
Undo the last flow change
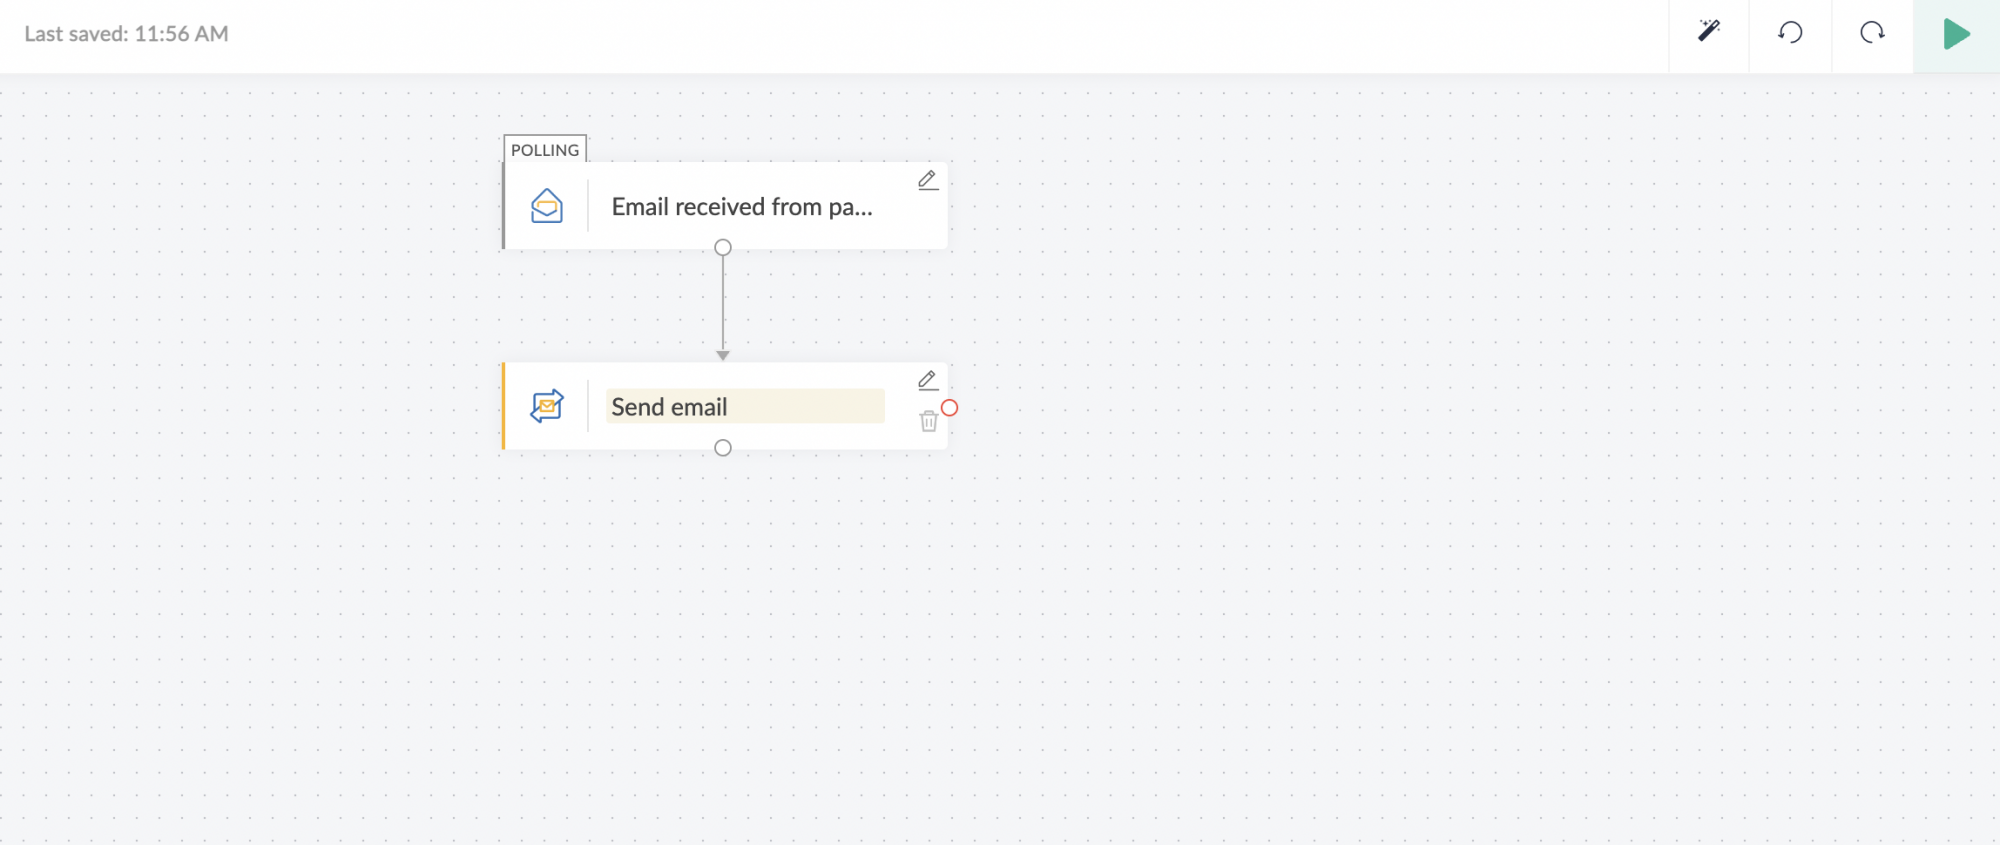1790,33
